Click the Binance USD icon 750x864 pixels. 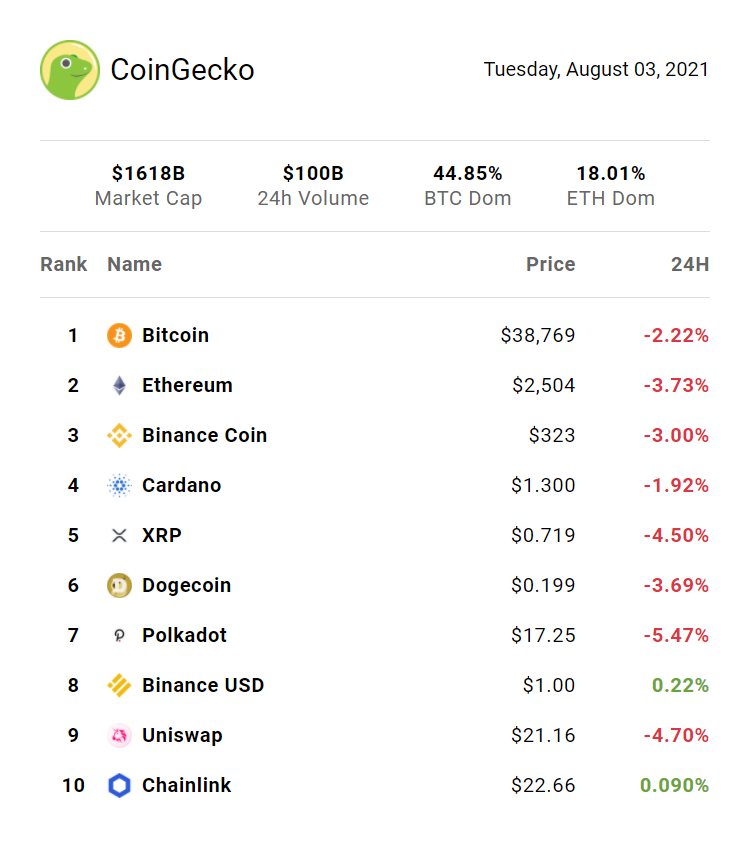point(119,685)
